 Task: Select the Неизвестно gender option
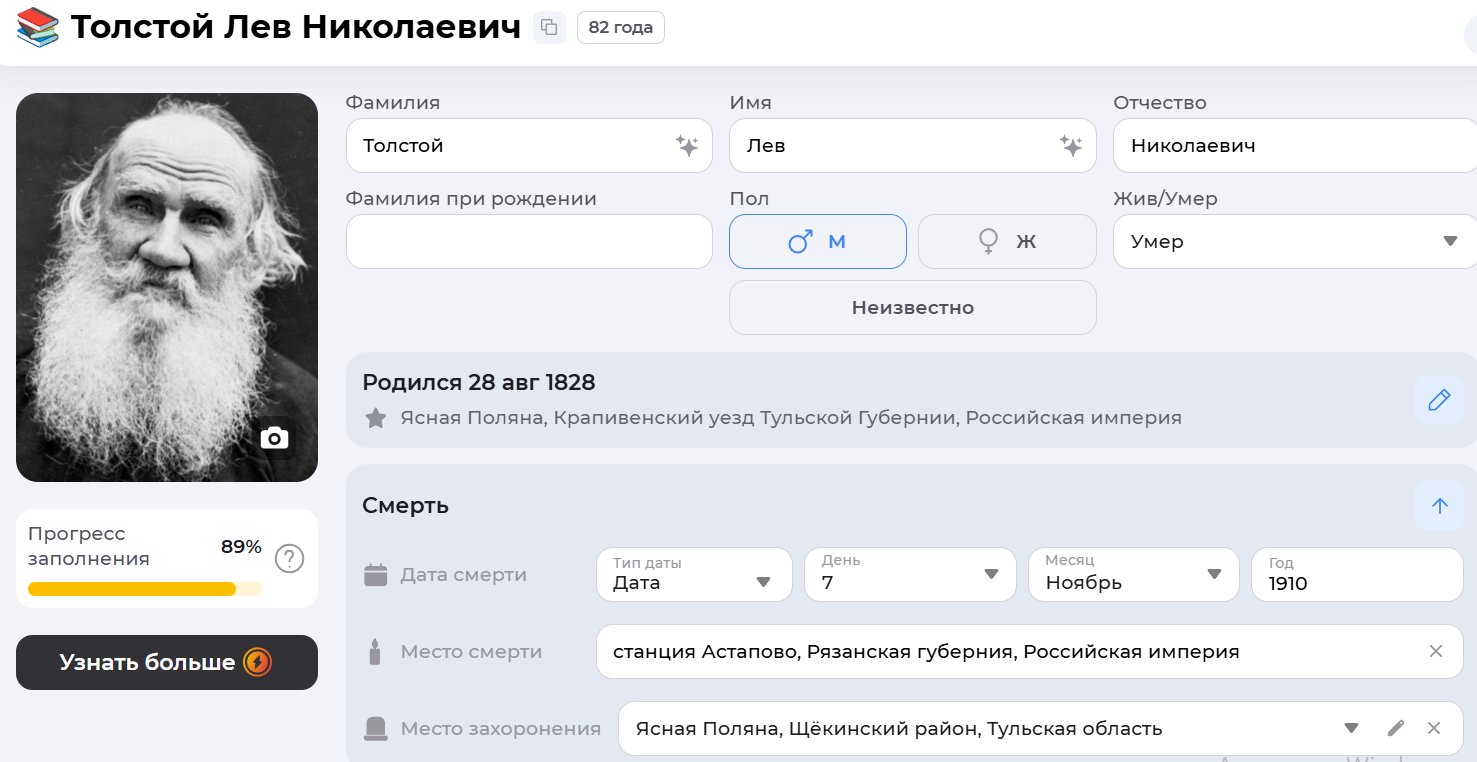pyautogui.click(x=913, y=307)
